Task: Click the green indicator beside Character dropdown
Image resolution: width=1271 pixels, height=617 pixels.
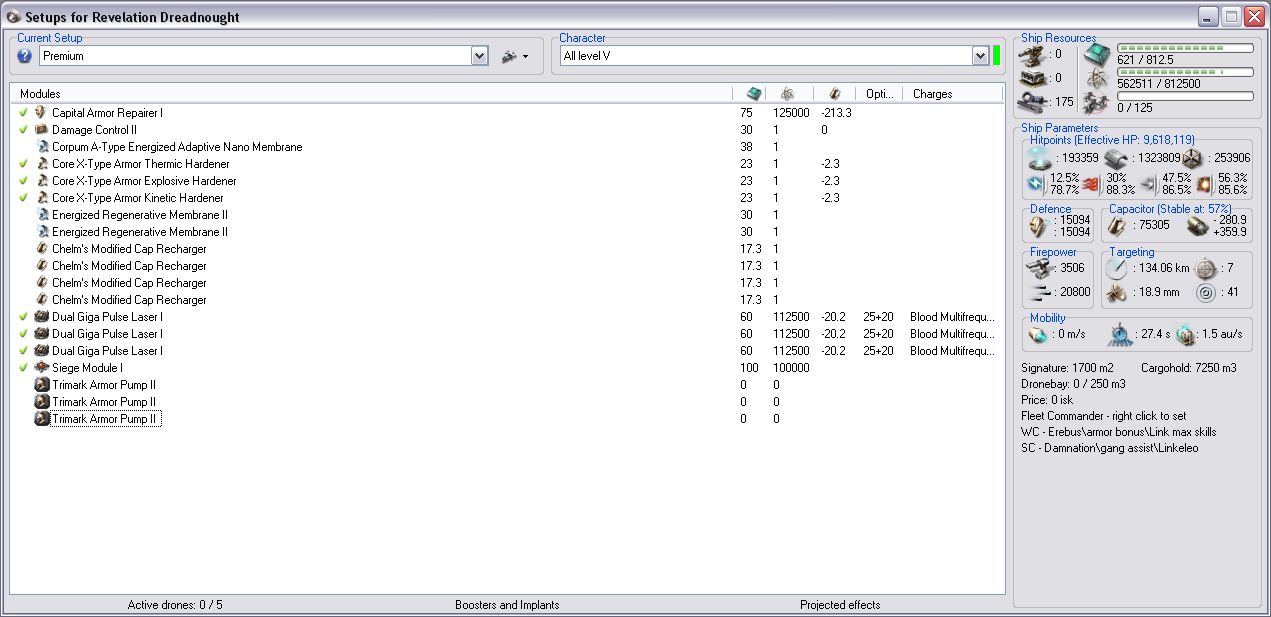Action: (997, 56)
